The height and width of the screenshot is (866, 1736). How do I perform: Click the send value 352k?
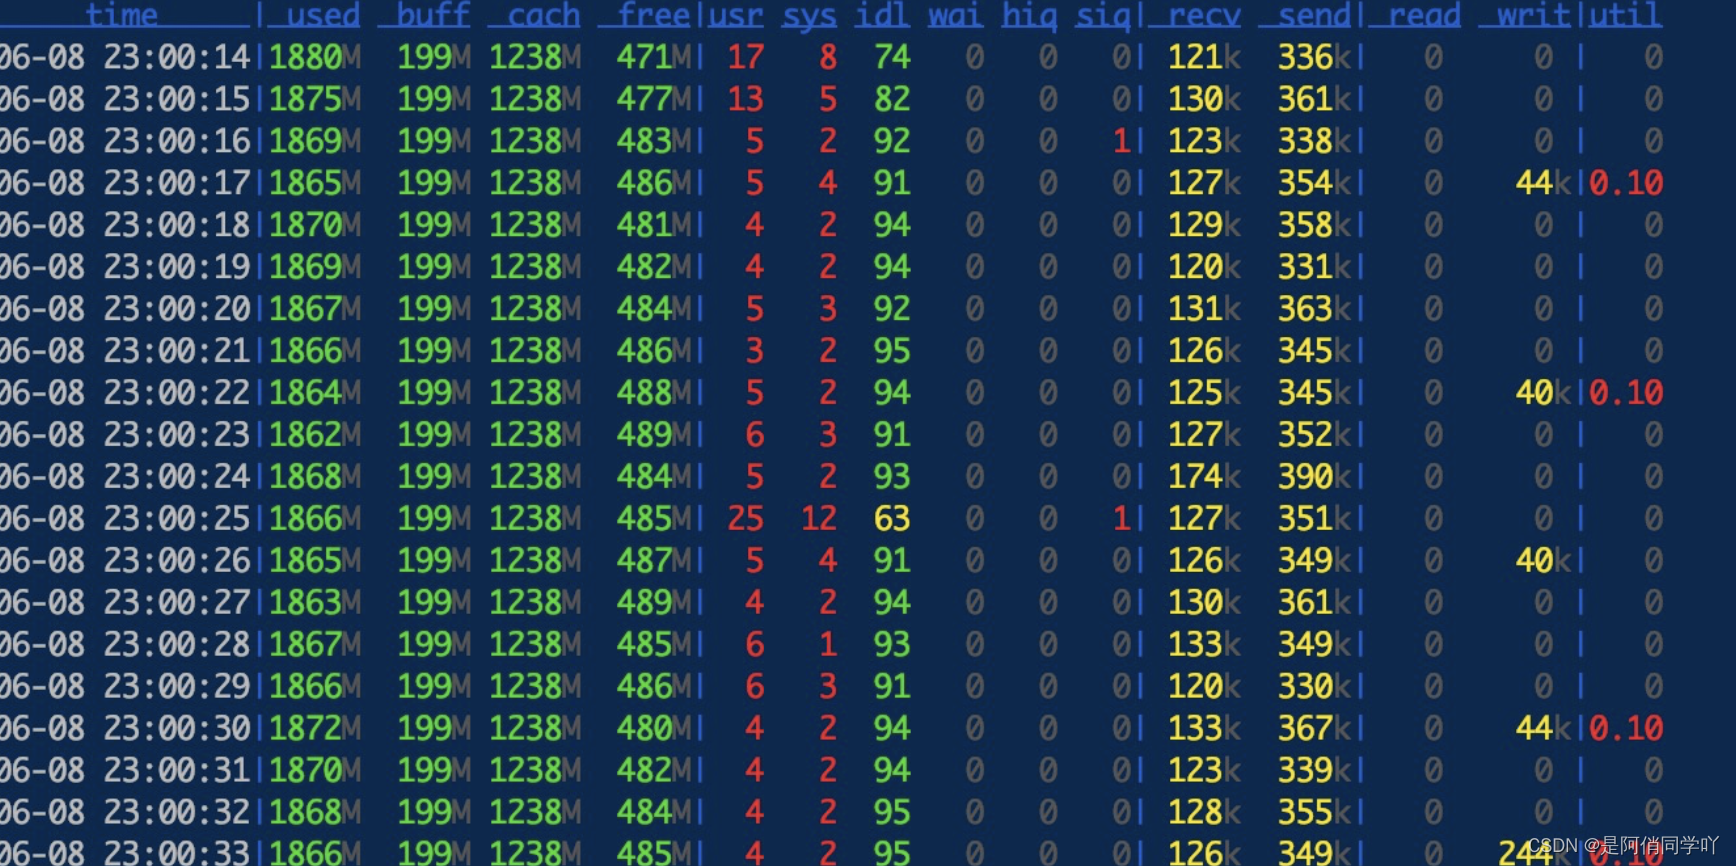[x=1314, y=435]
